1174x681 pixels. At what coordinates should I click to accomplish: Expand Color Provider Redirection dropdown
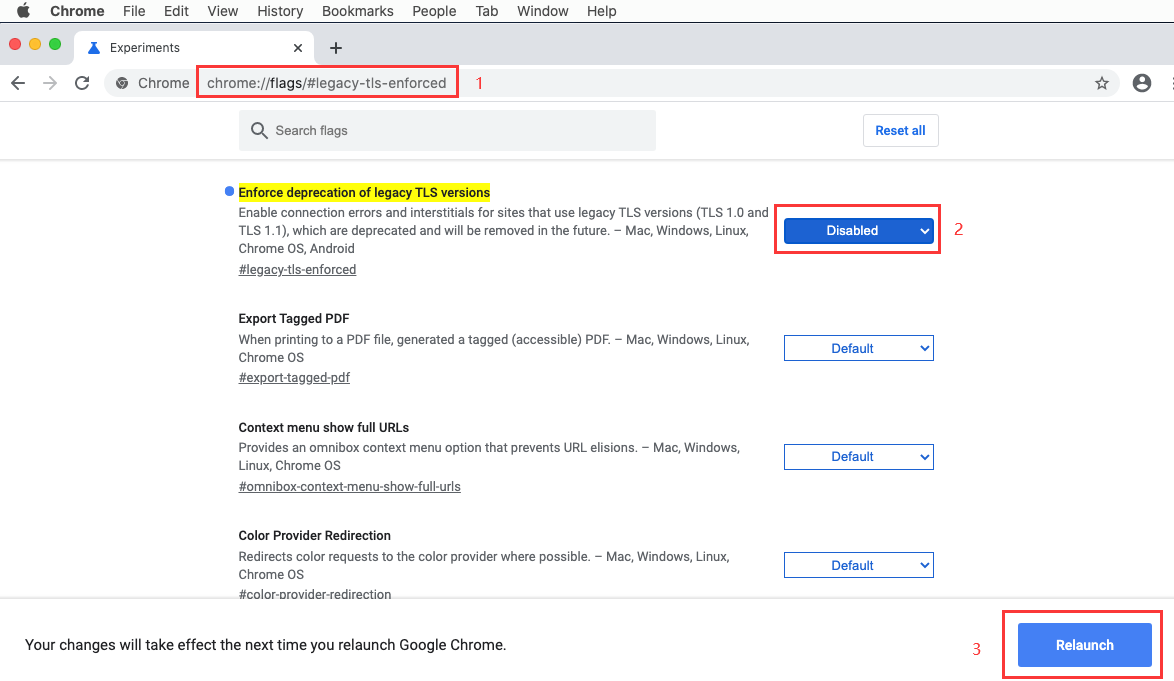pyautogui.click(x=858, y=565)
